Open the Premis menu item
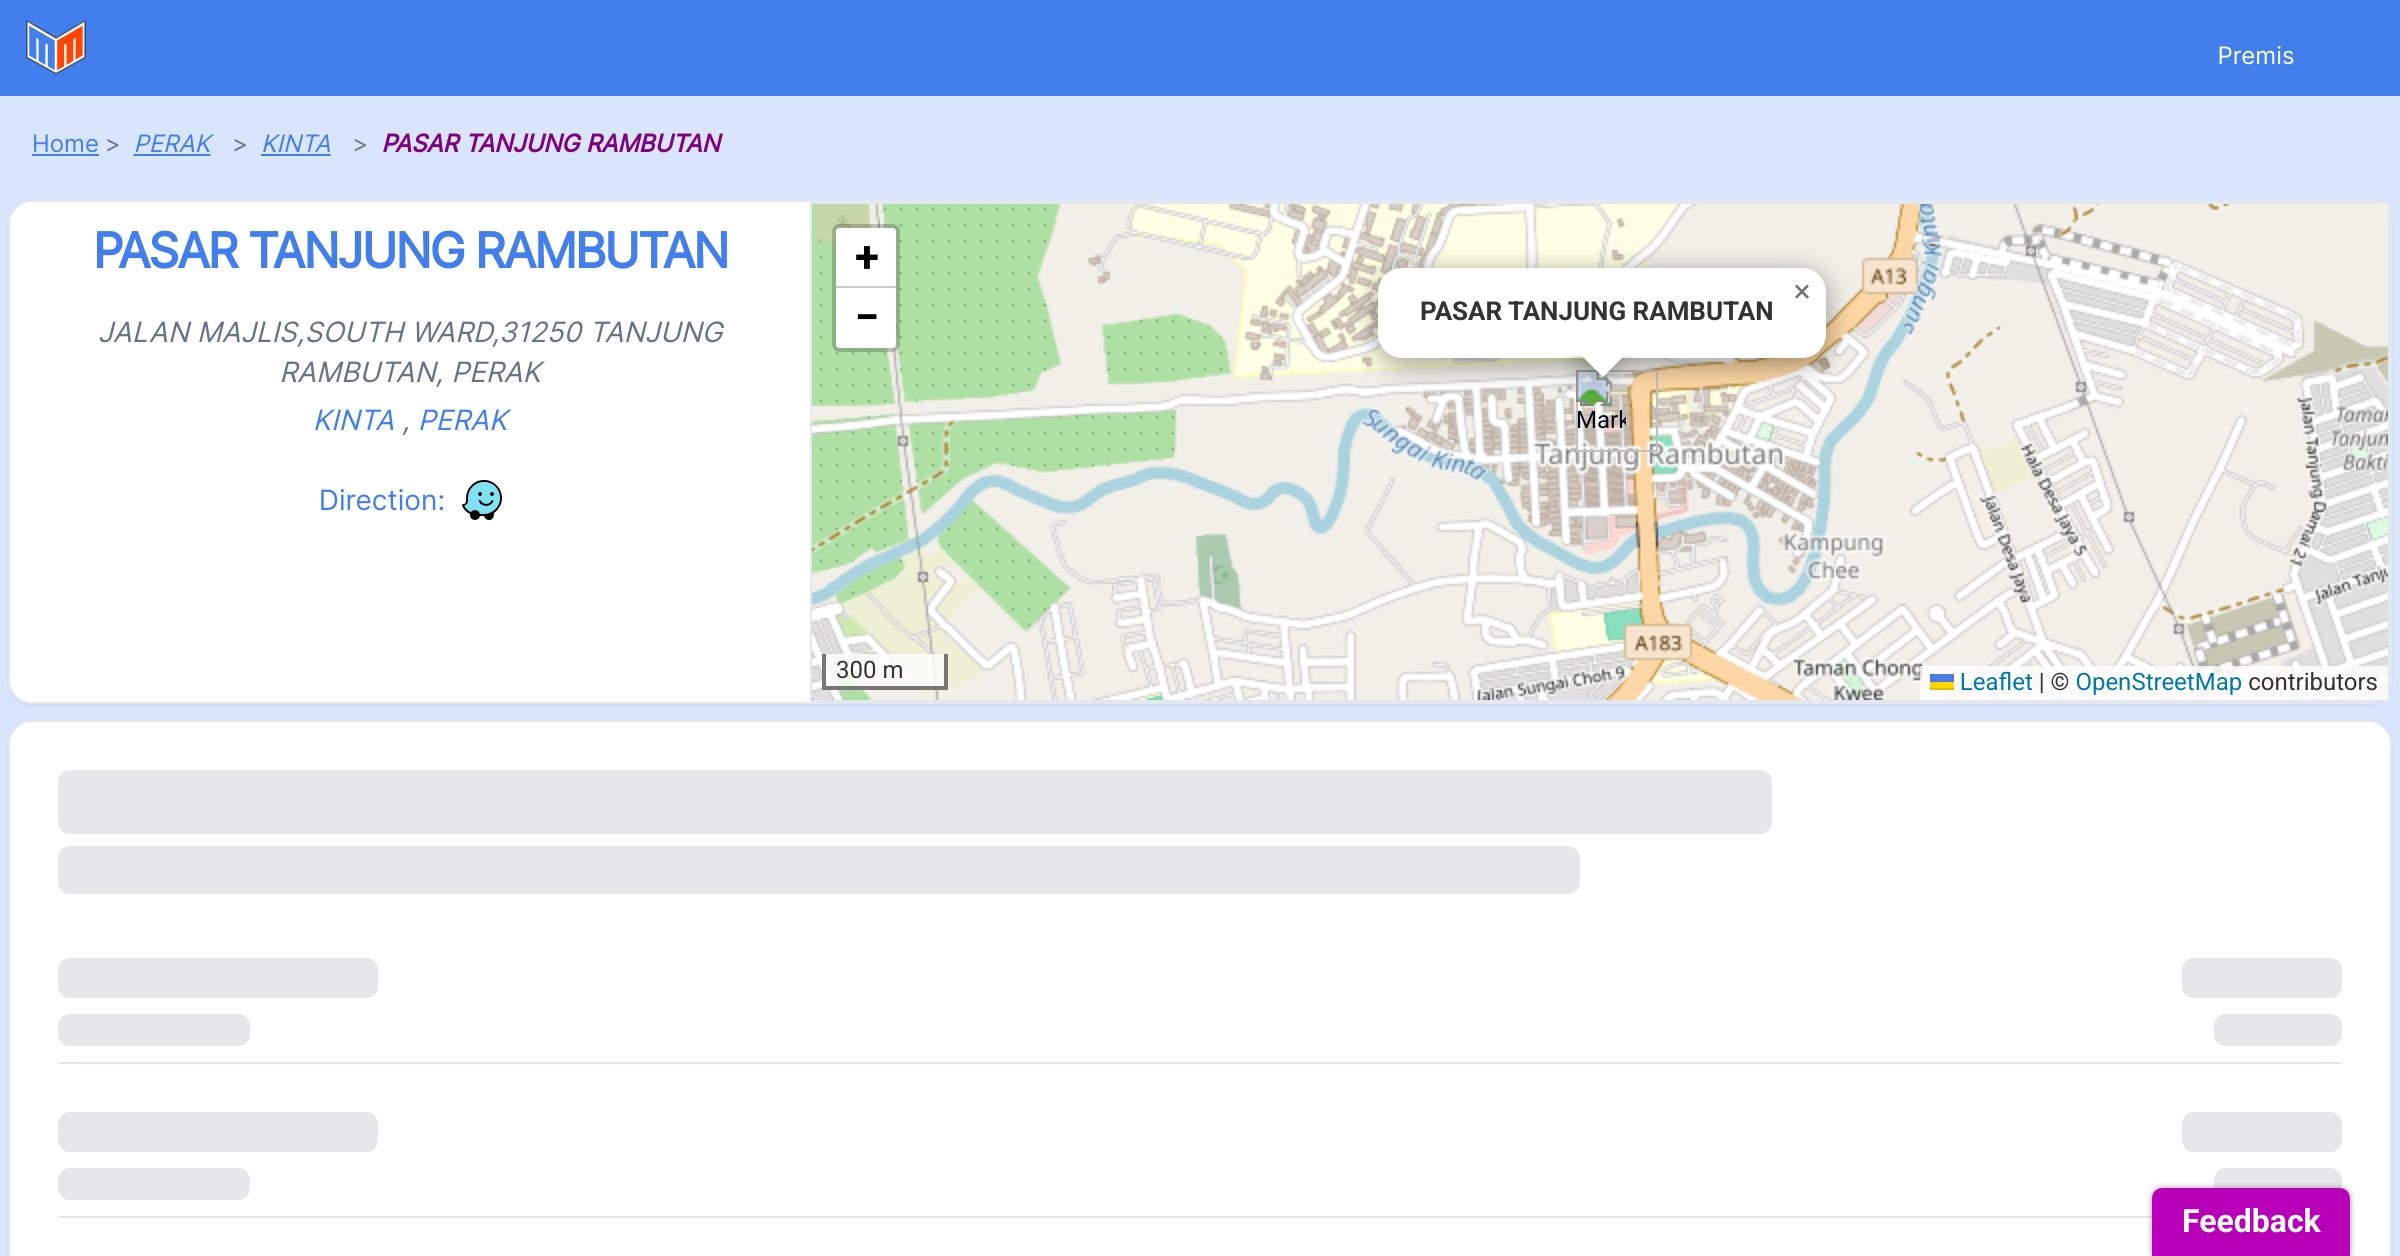This screenshot has height=1256, width=2400. [x=2255, y=56]
